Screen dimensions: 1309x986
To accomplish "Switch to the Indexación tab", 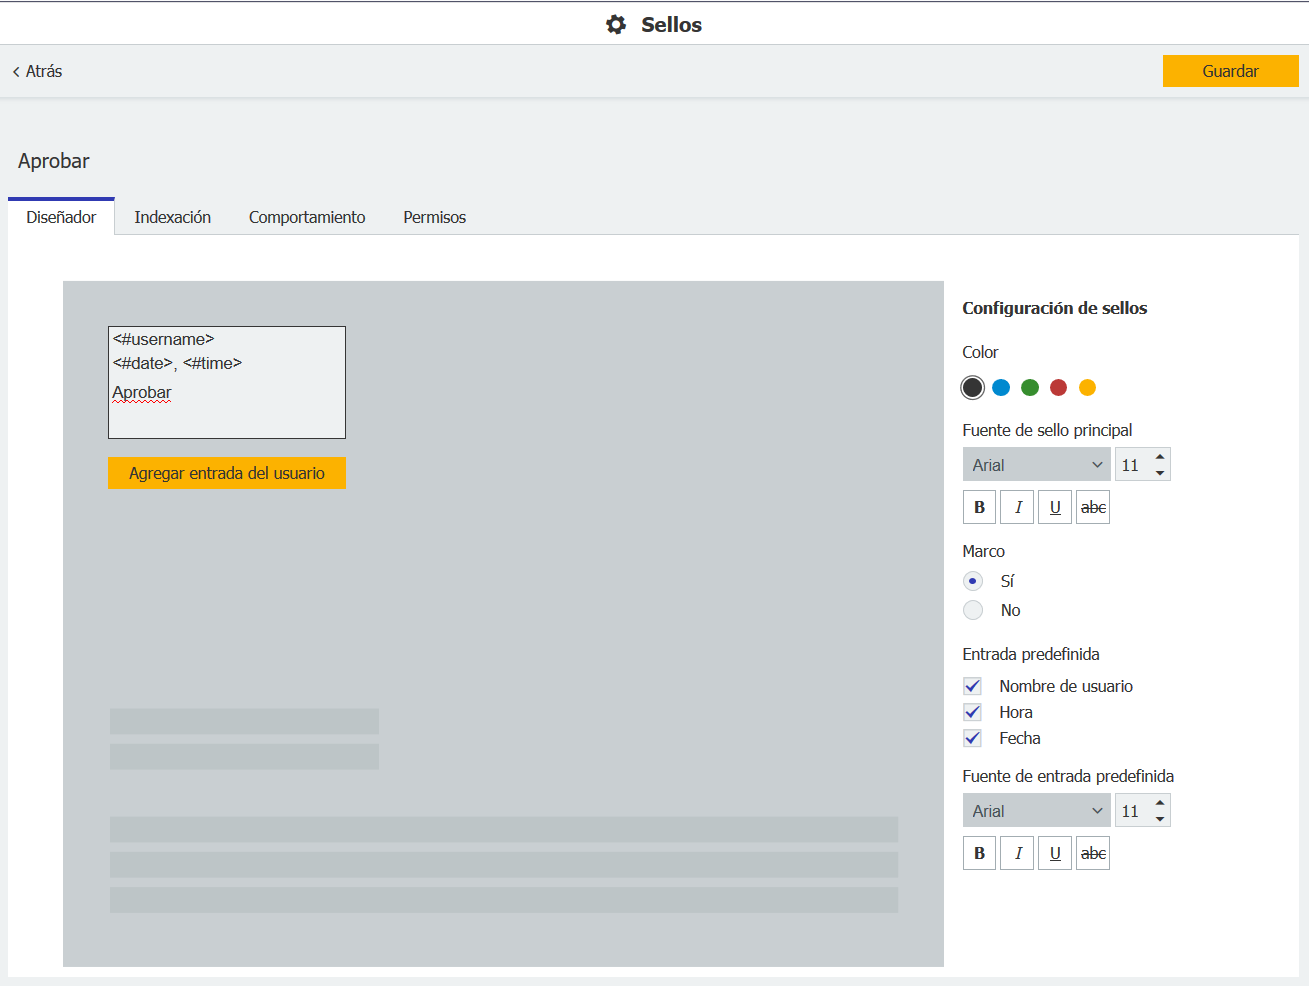I will 172,217.
